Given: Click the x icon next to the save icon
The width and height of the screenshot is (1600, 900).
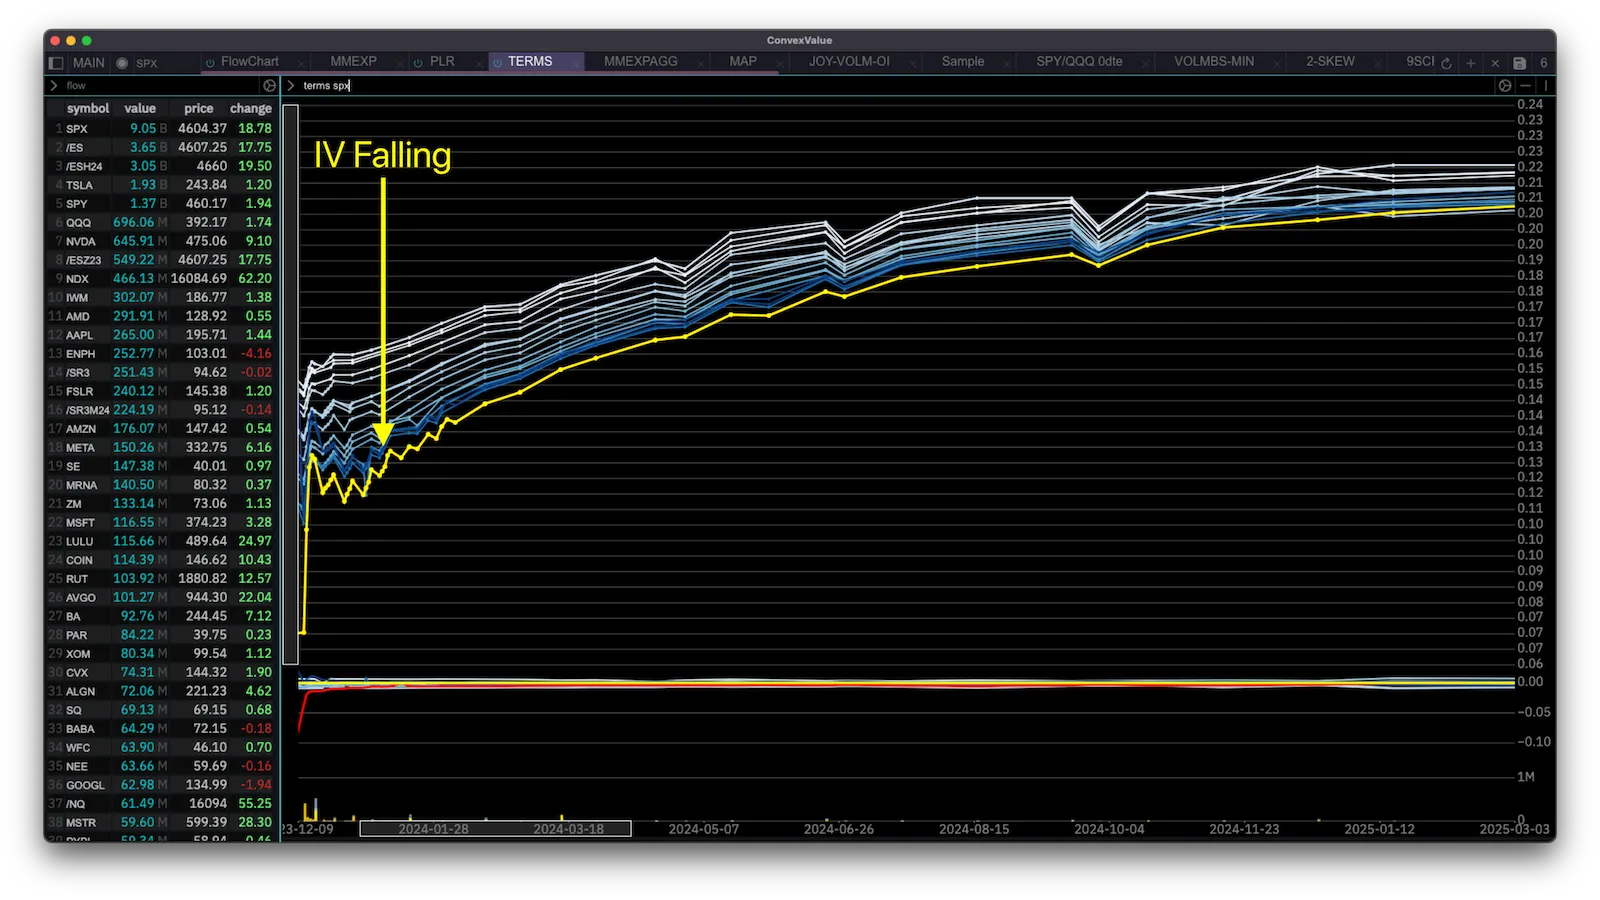Looking at the screenshot, I should [1495, 63].
